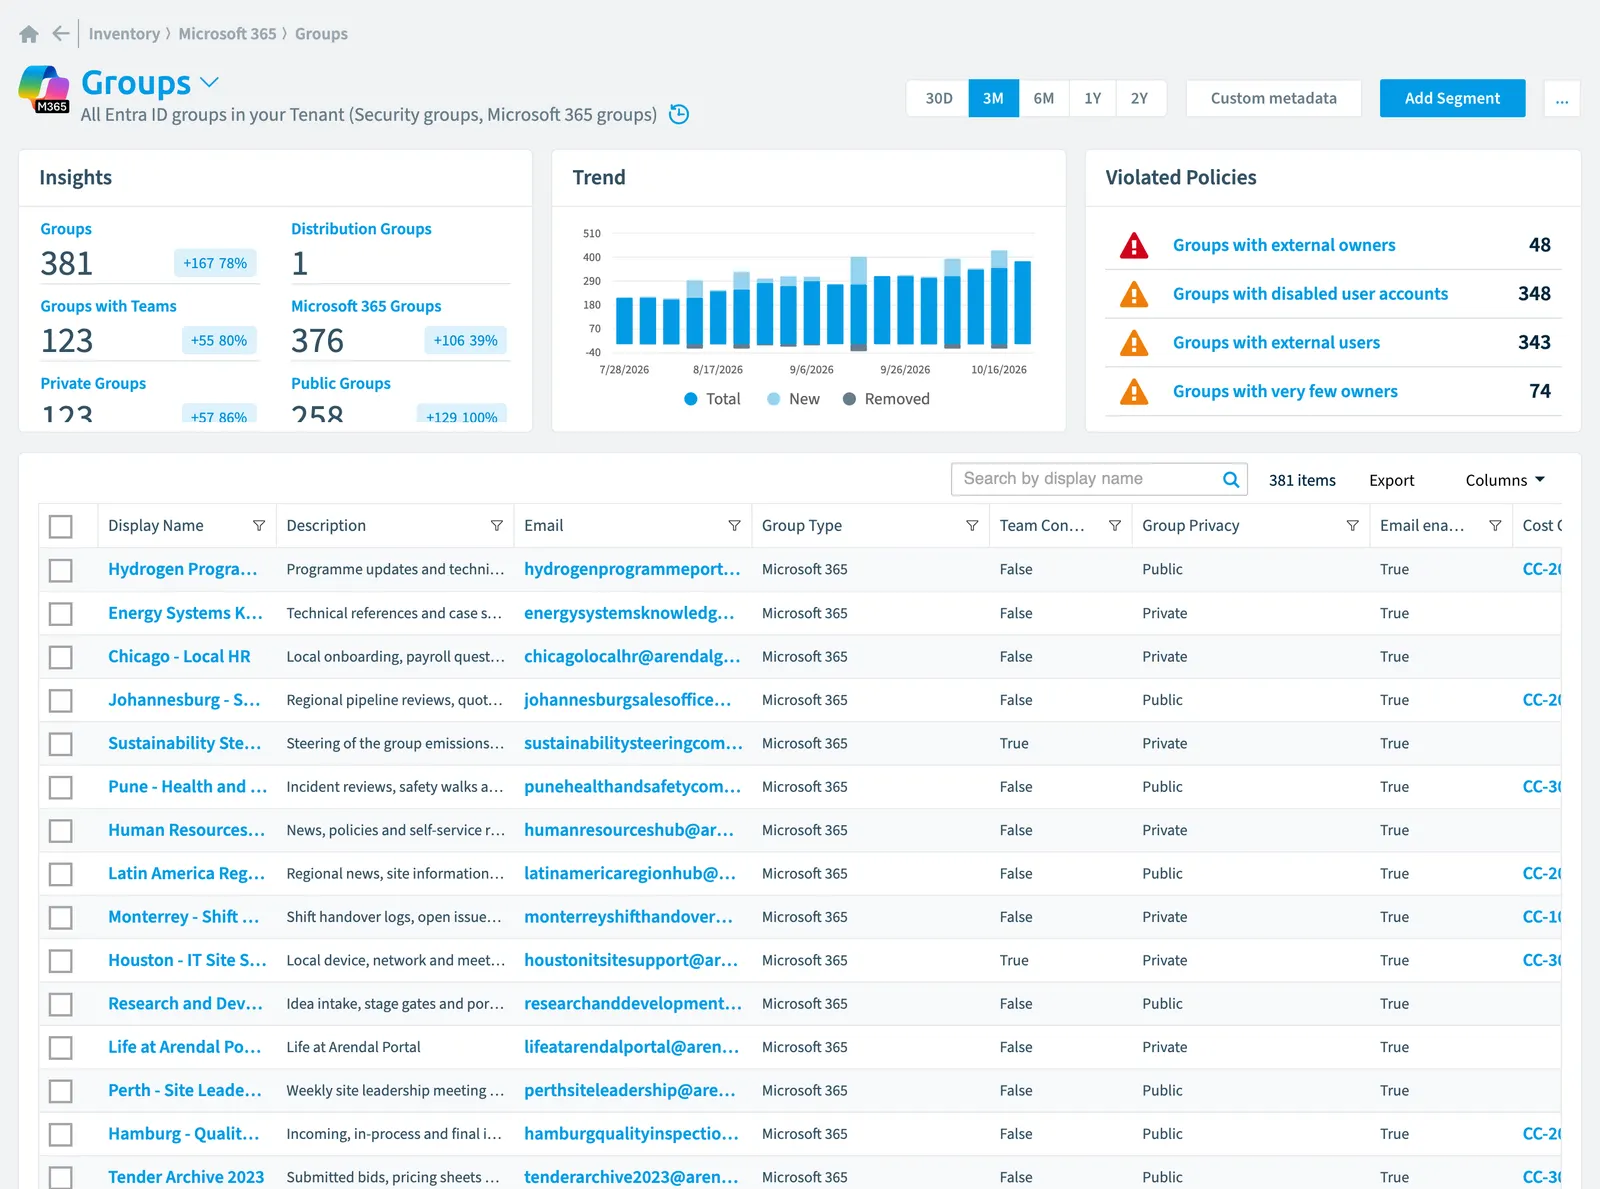Click warning icon for disabled user accounts policy
Screen dimensions: 1600x1189
1134,294
